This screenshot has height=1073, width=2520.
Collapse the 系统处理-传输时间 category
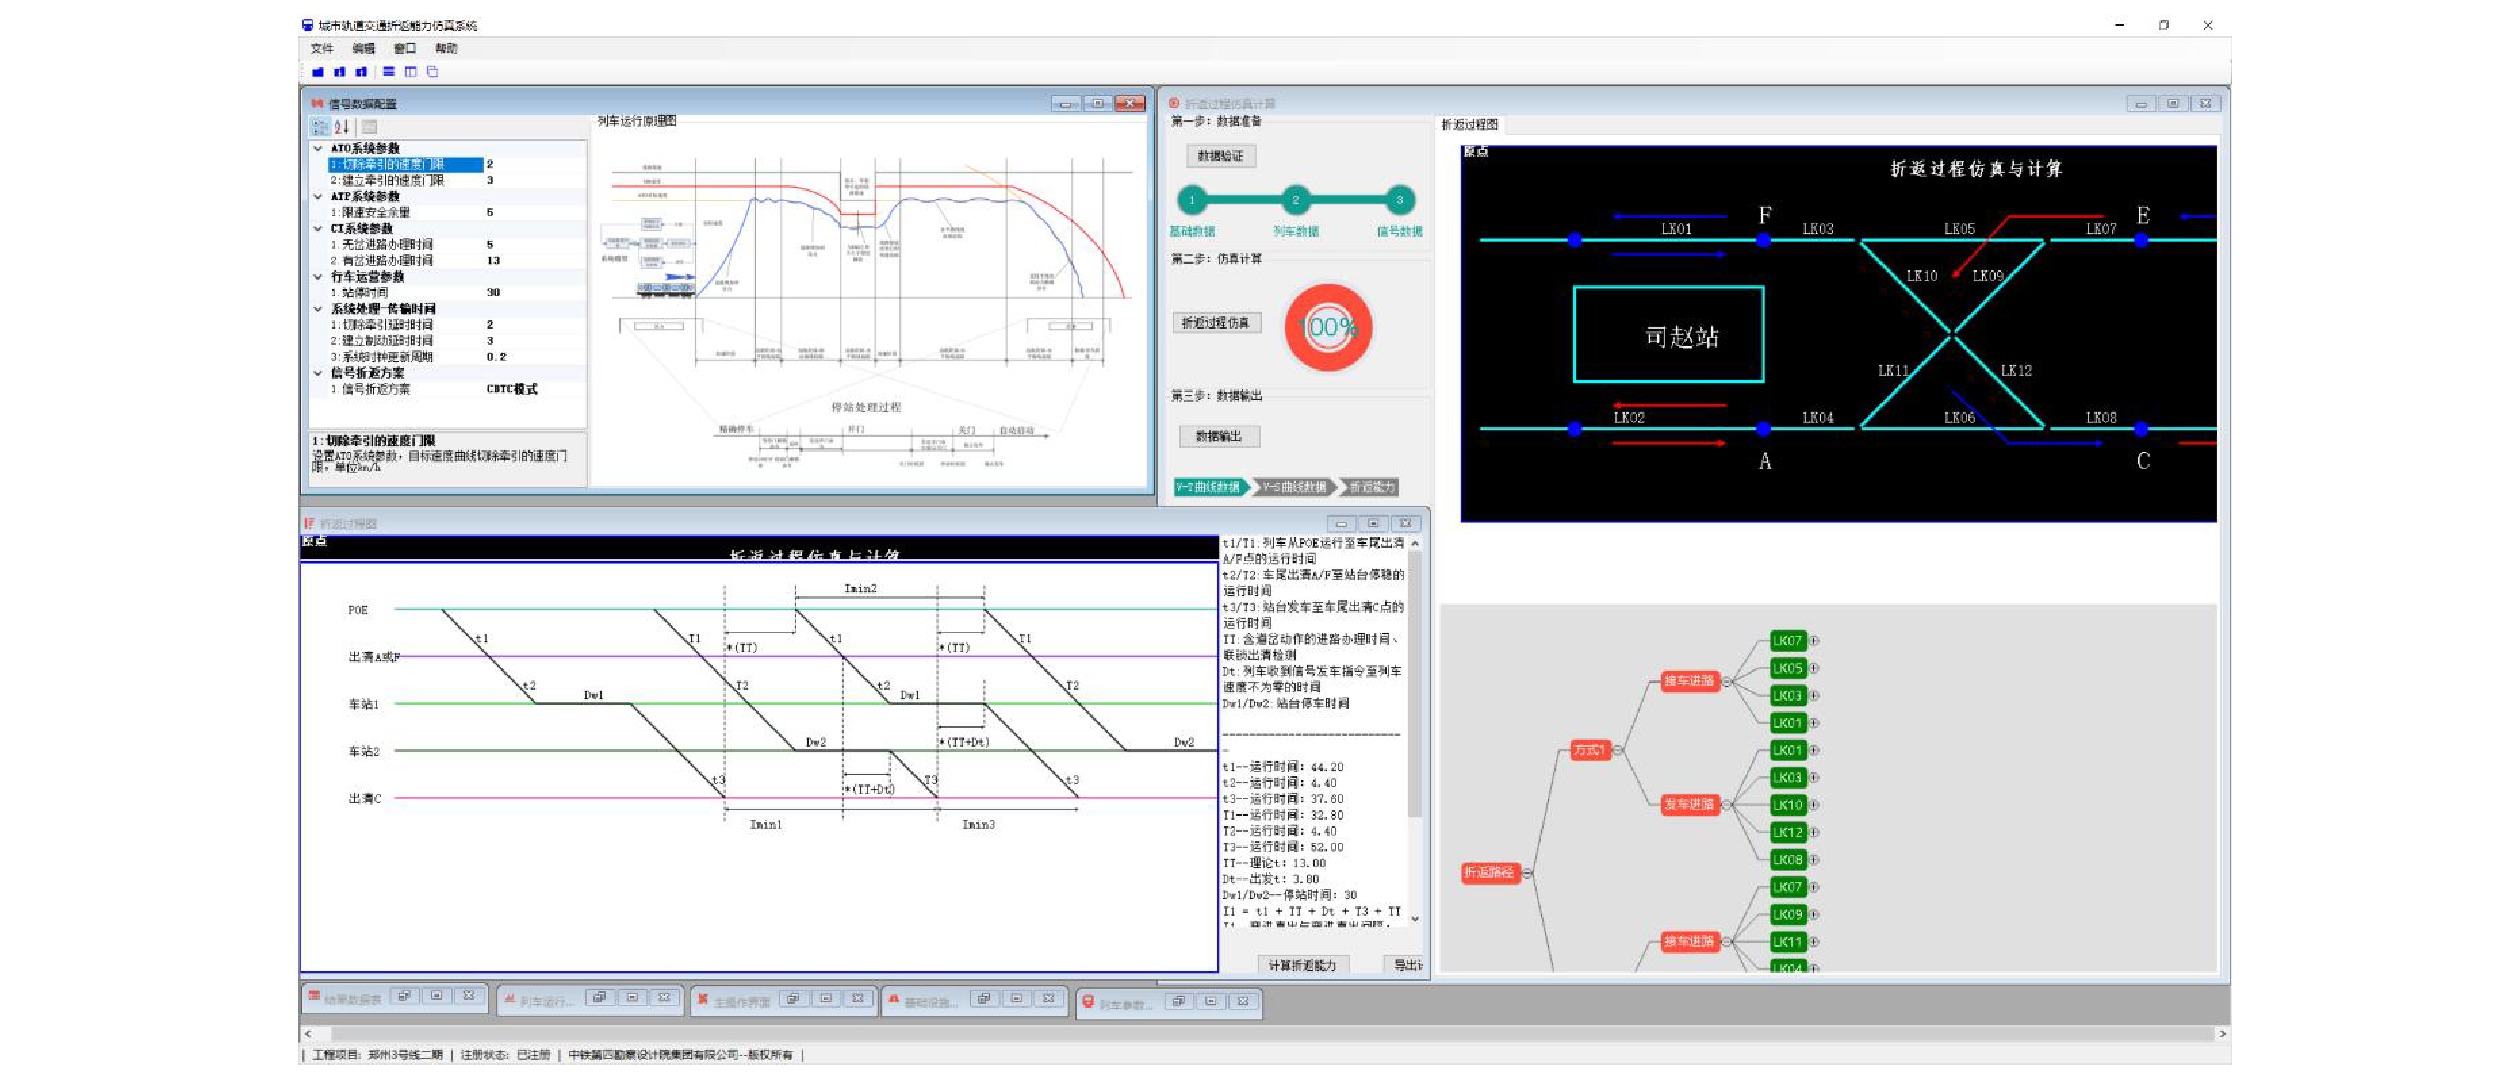[x=318, y=308]
